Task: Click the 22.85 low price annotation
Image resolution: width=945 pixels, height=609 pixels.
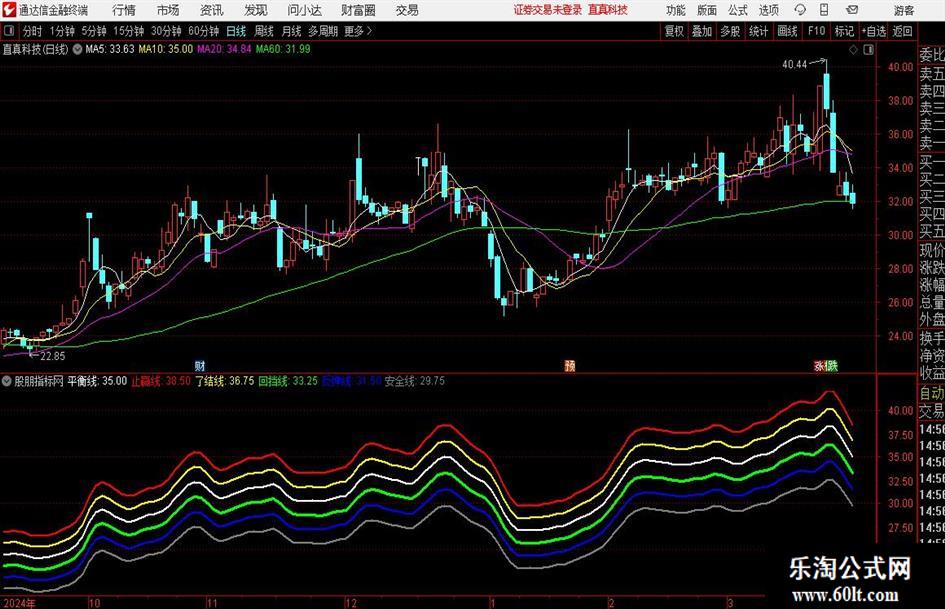Action: [x=52, y=356]
